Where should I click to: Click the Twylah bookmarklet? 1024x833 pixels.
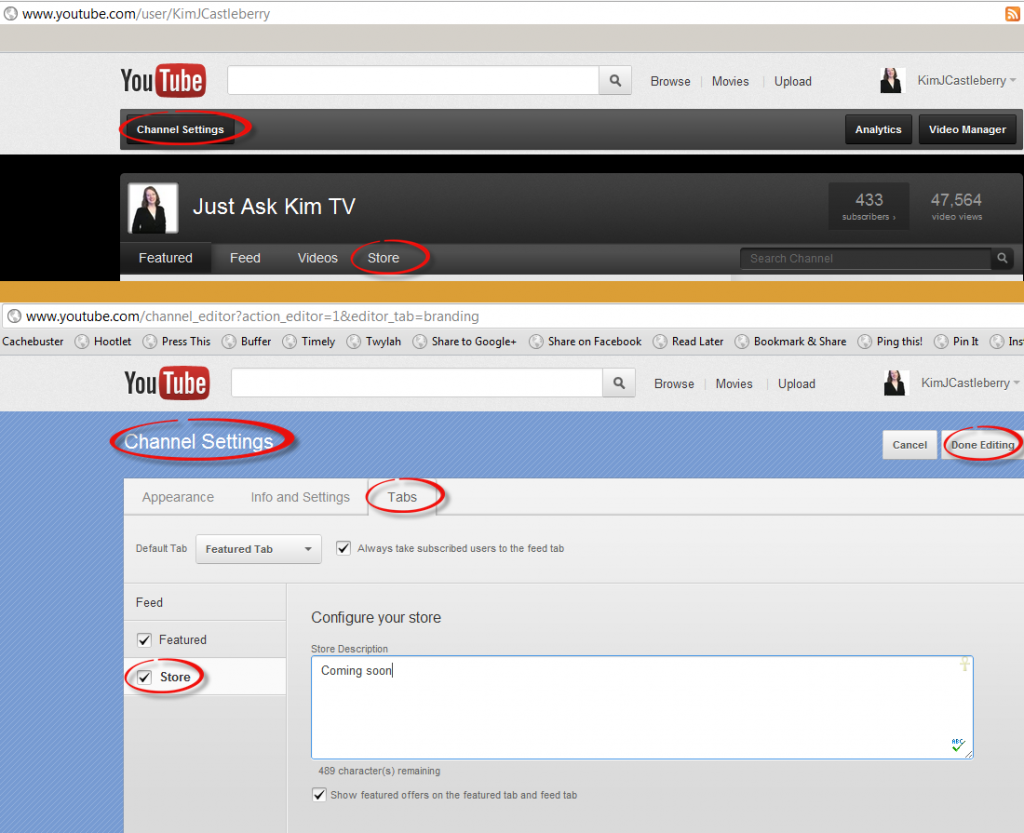[x=374, y=341]
